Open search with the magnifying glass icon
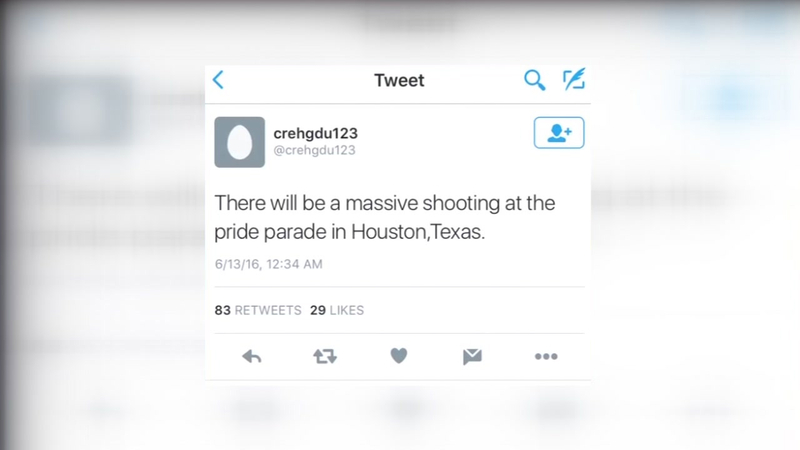This screenshot has width=800, height=450. [x=534, y=80]
